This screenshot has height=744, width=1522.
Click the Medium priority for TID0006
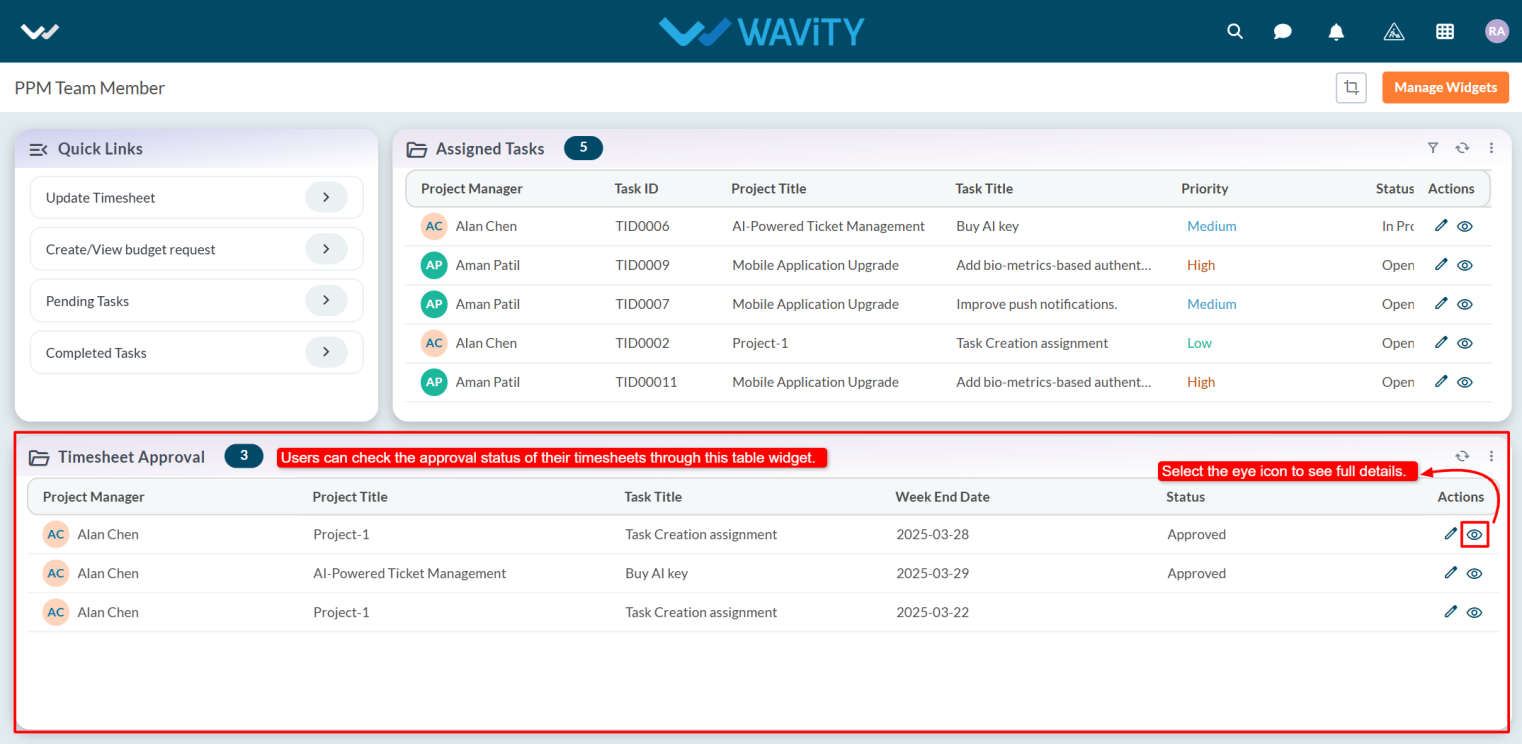point(1211,226)
